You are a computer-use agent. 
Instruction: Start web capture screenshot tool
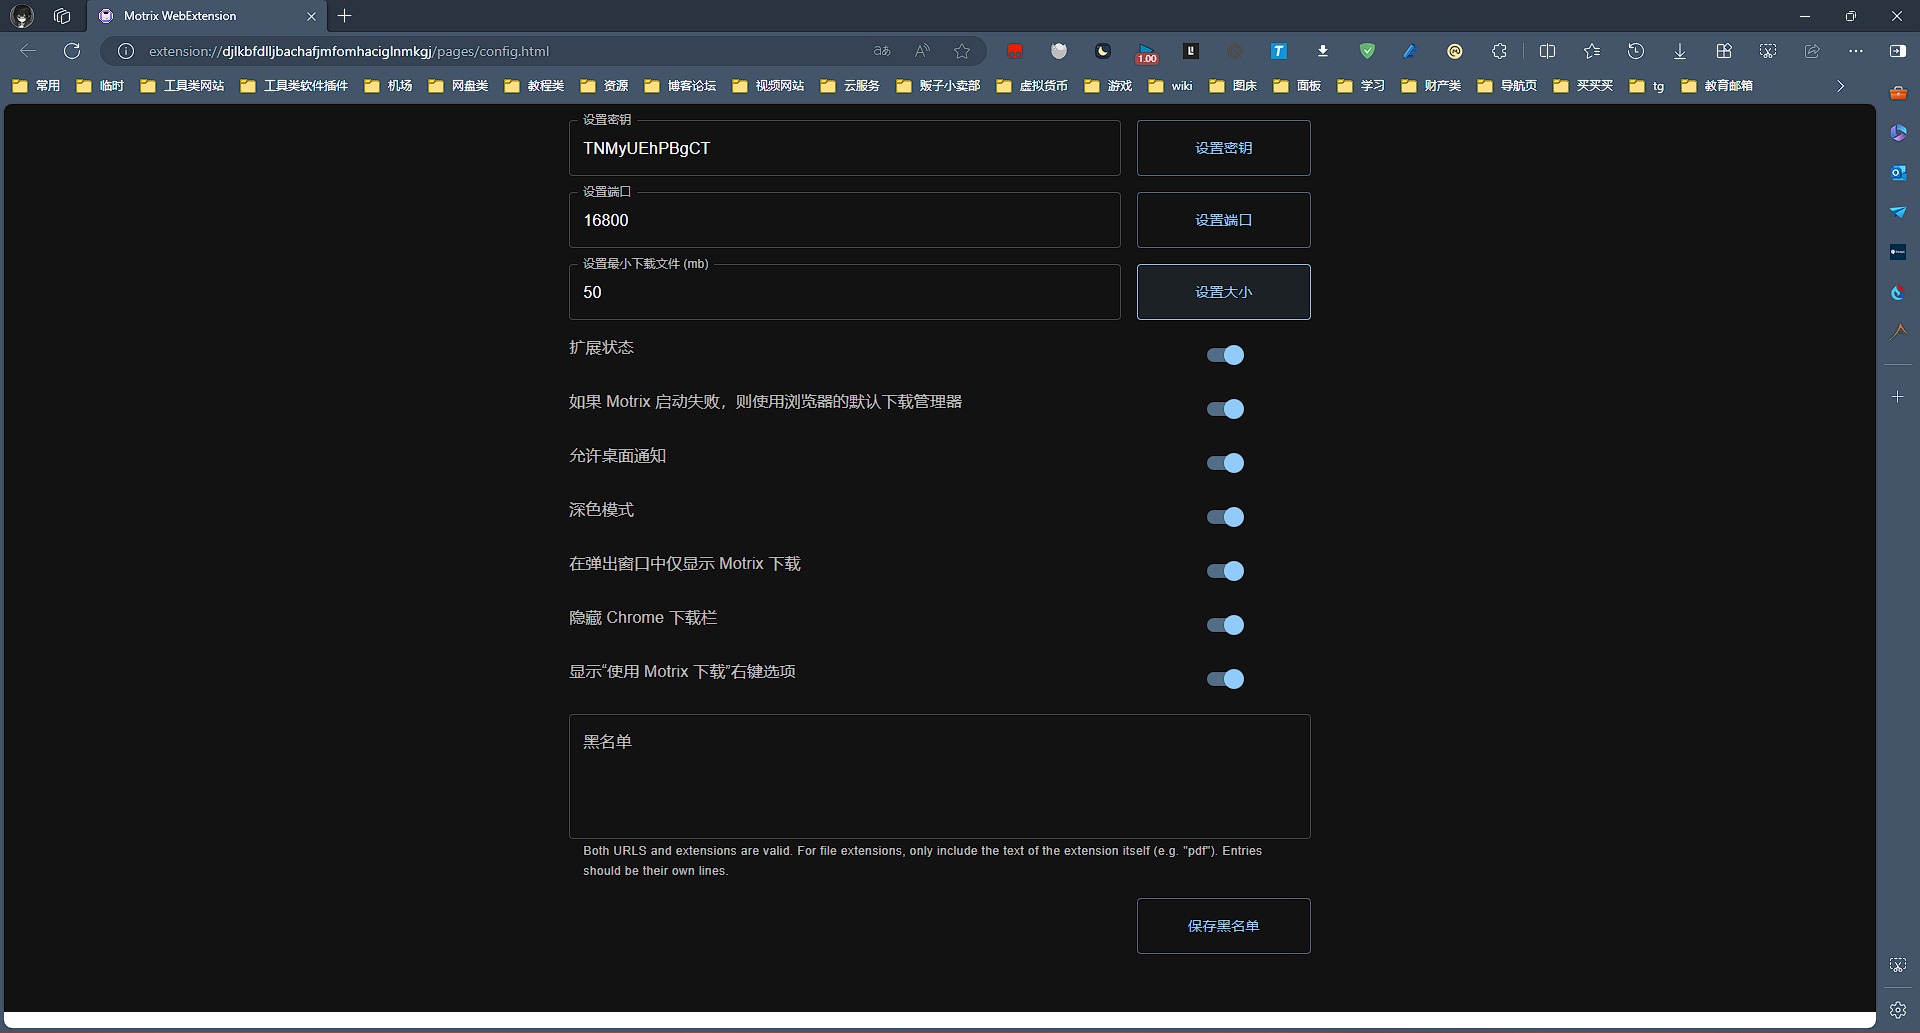click(x=1768, y=51)
